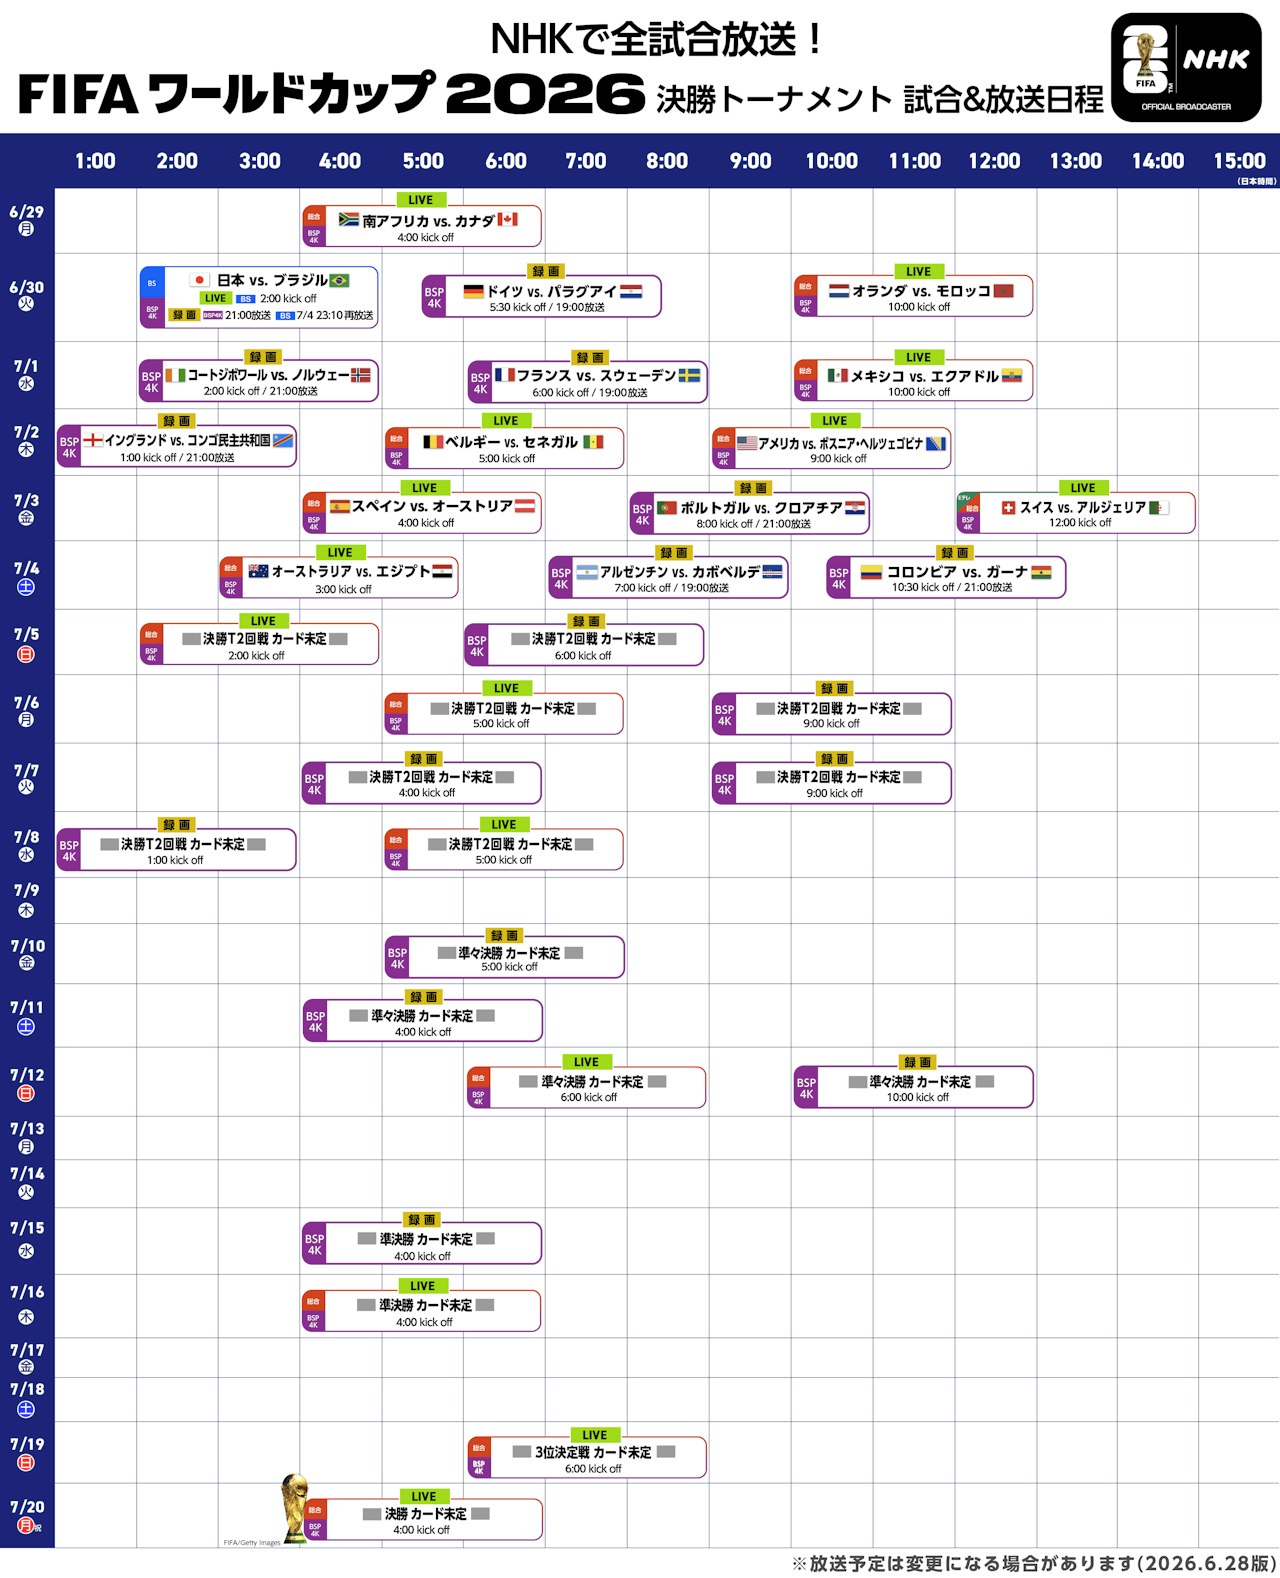Click the 5:30 kick off / 19:00放送 text
Viewport: 1280px width, 1578px height.
[547, 307]
